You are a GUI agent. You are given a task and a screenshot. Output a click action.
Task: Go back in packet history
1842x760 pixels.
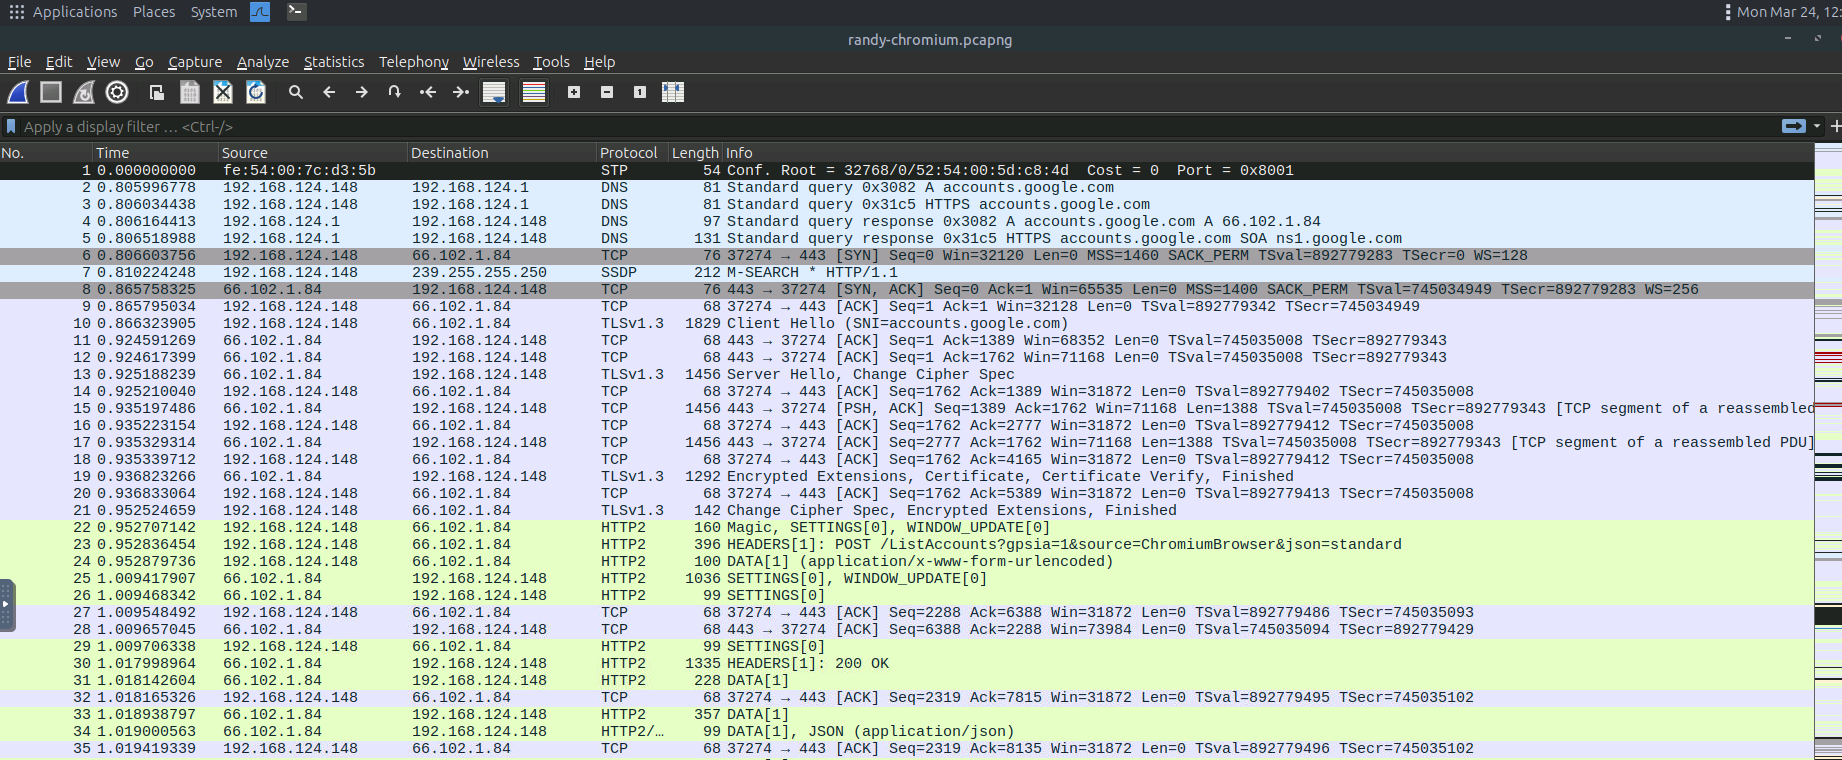329,92
